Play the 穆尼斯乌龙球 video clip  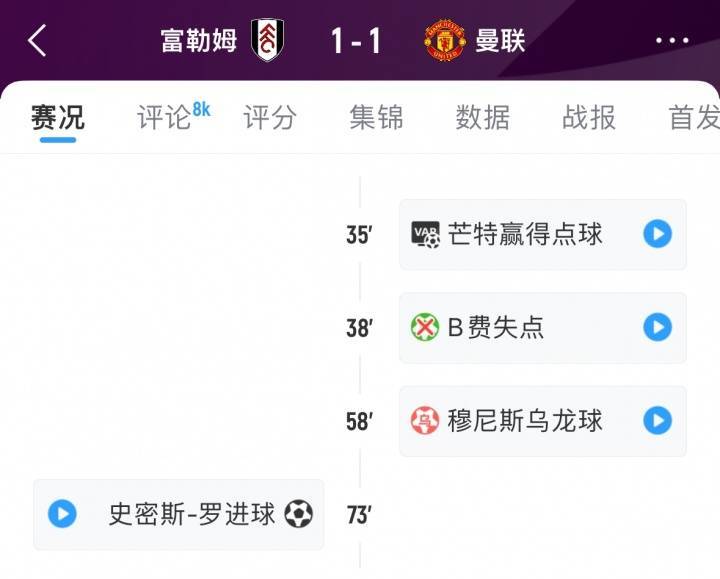[657, 421]
